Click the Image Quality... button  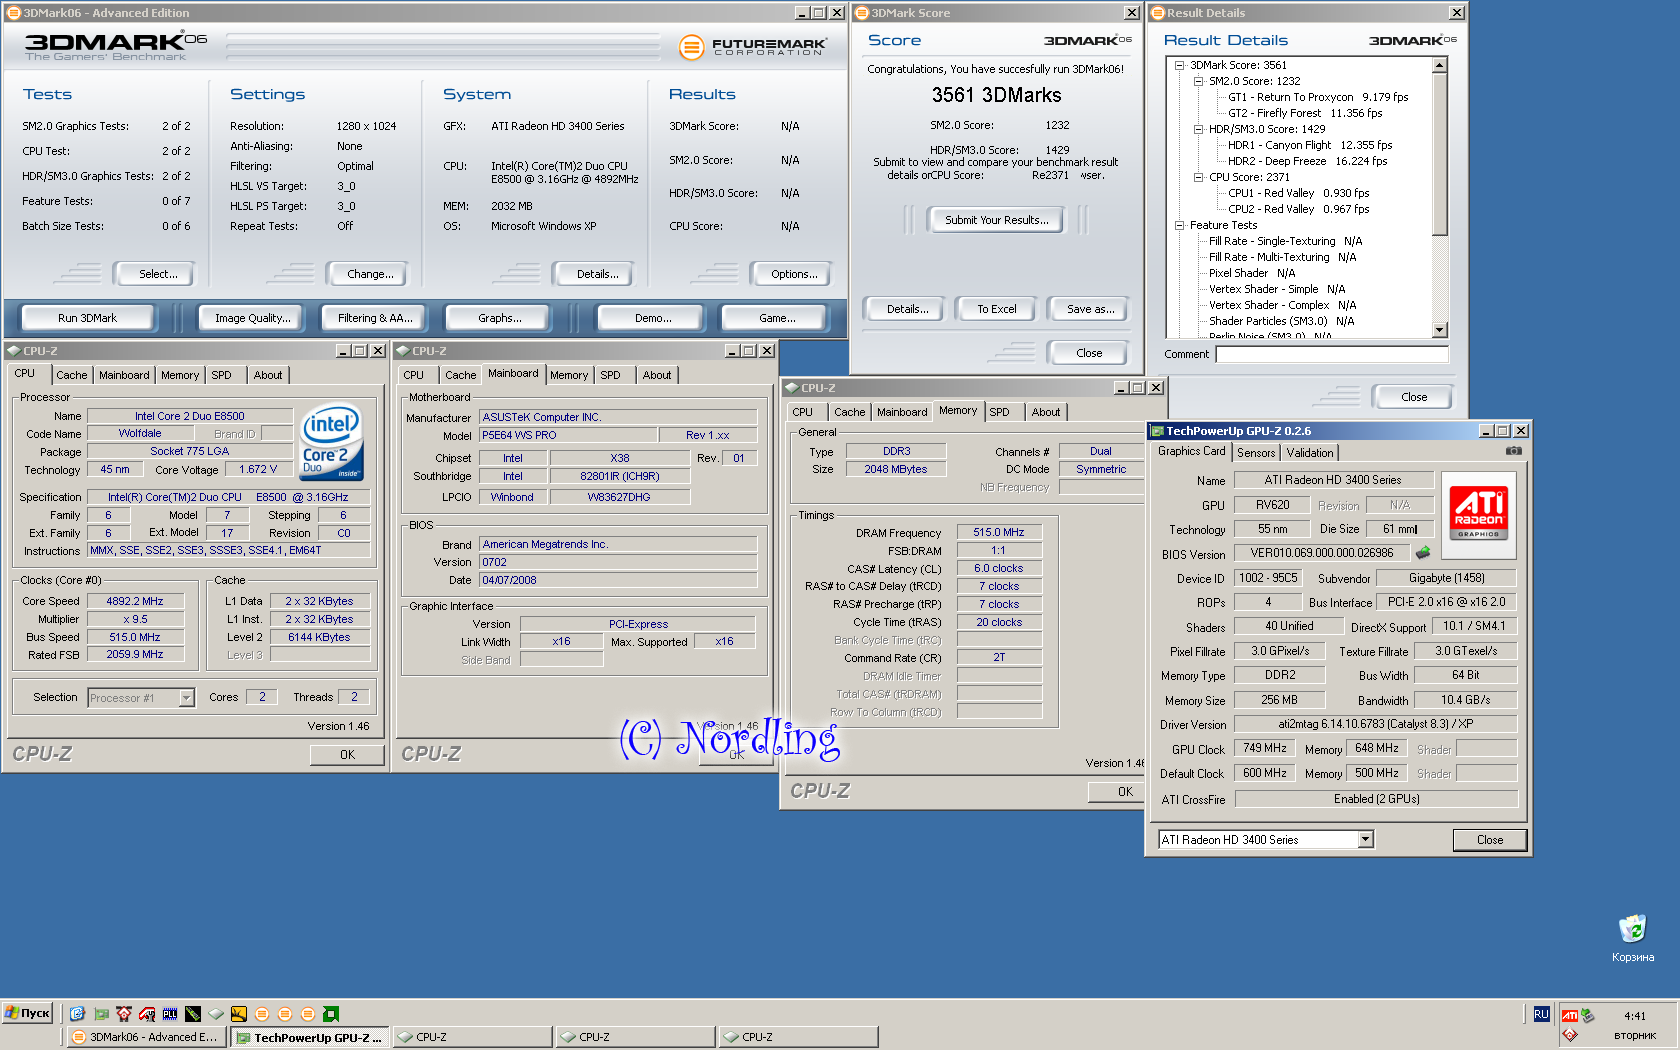[253, 318]
